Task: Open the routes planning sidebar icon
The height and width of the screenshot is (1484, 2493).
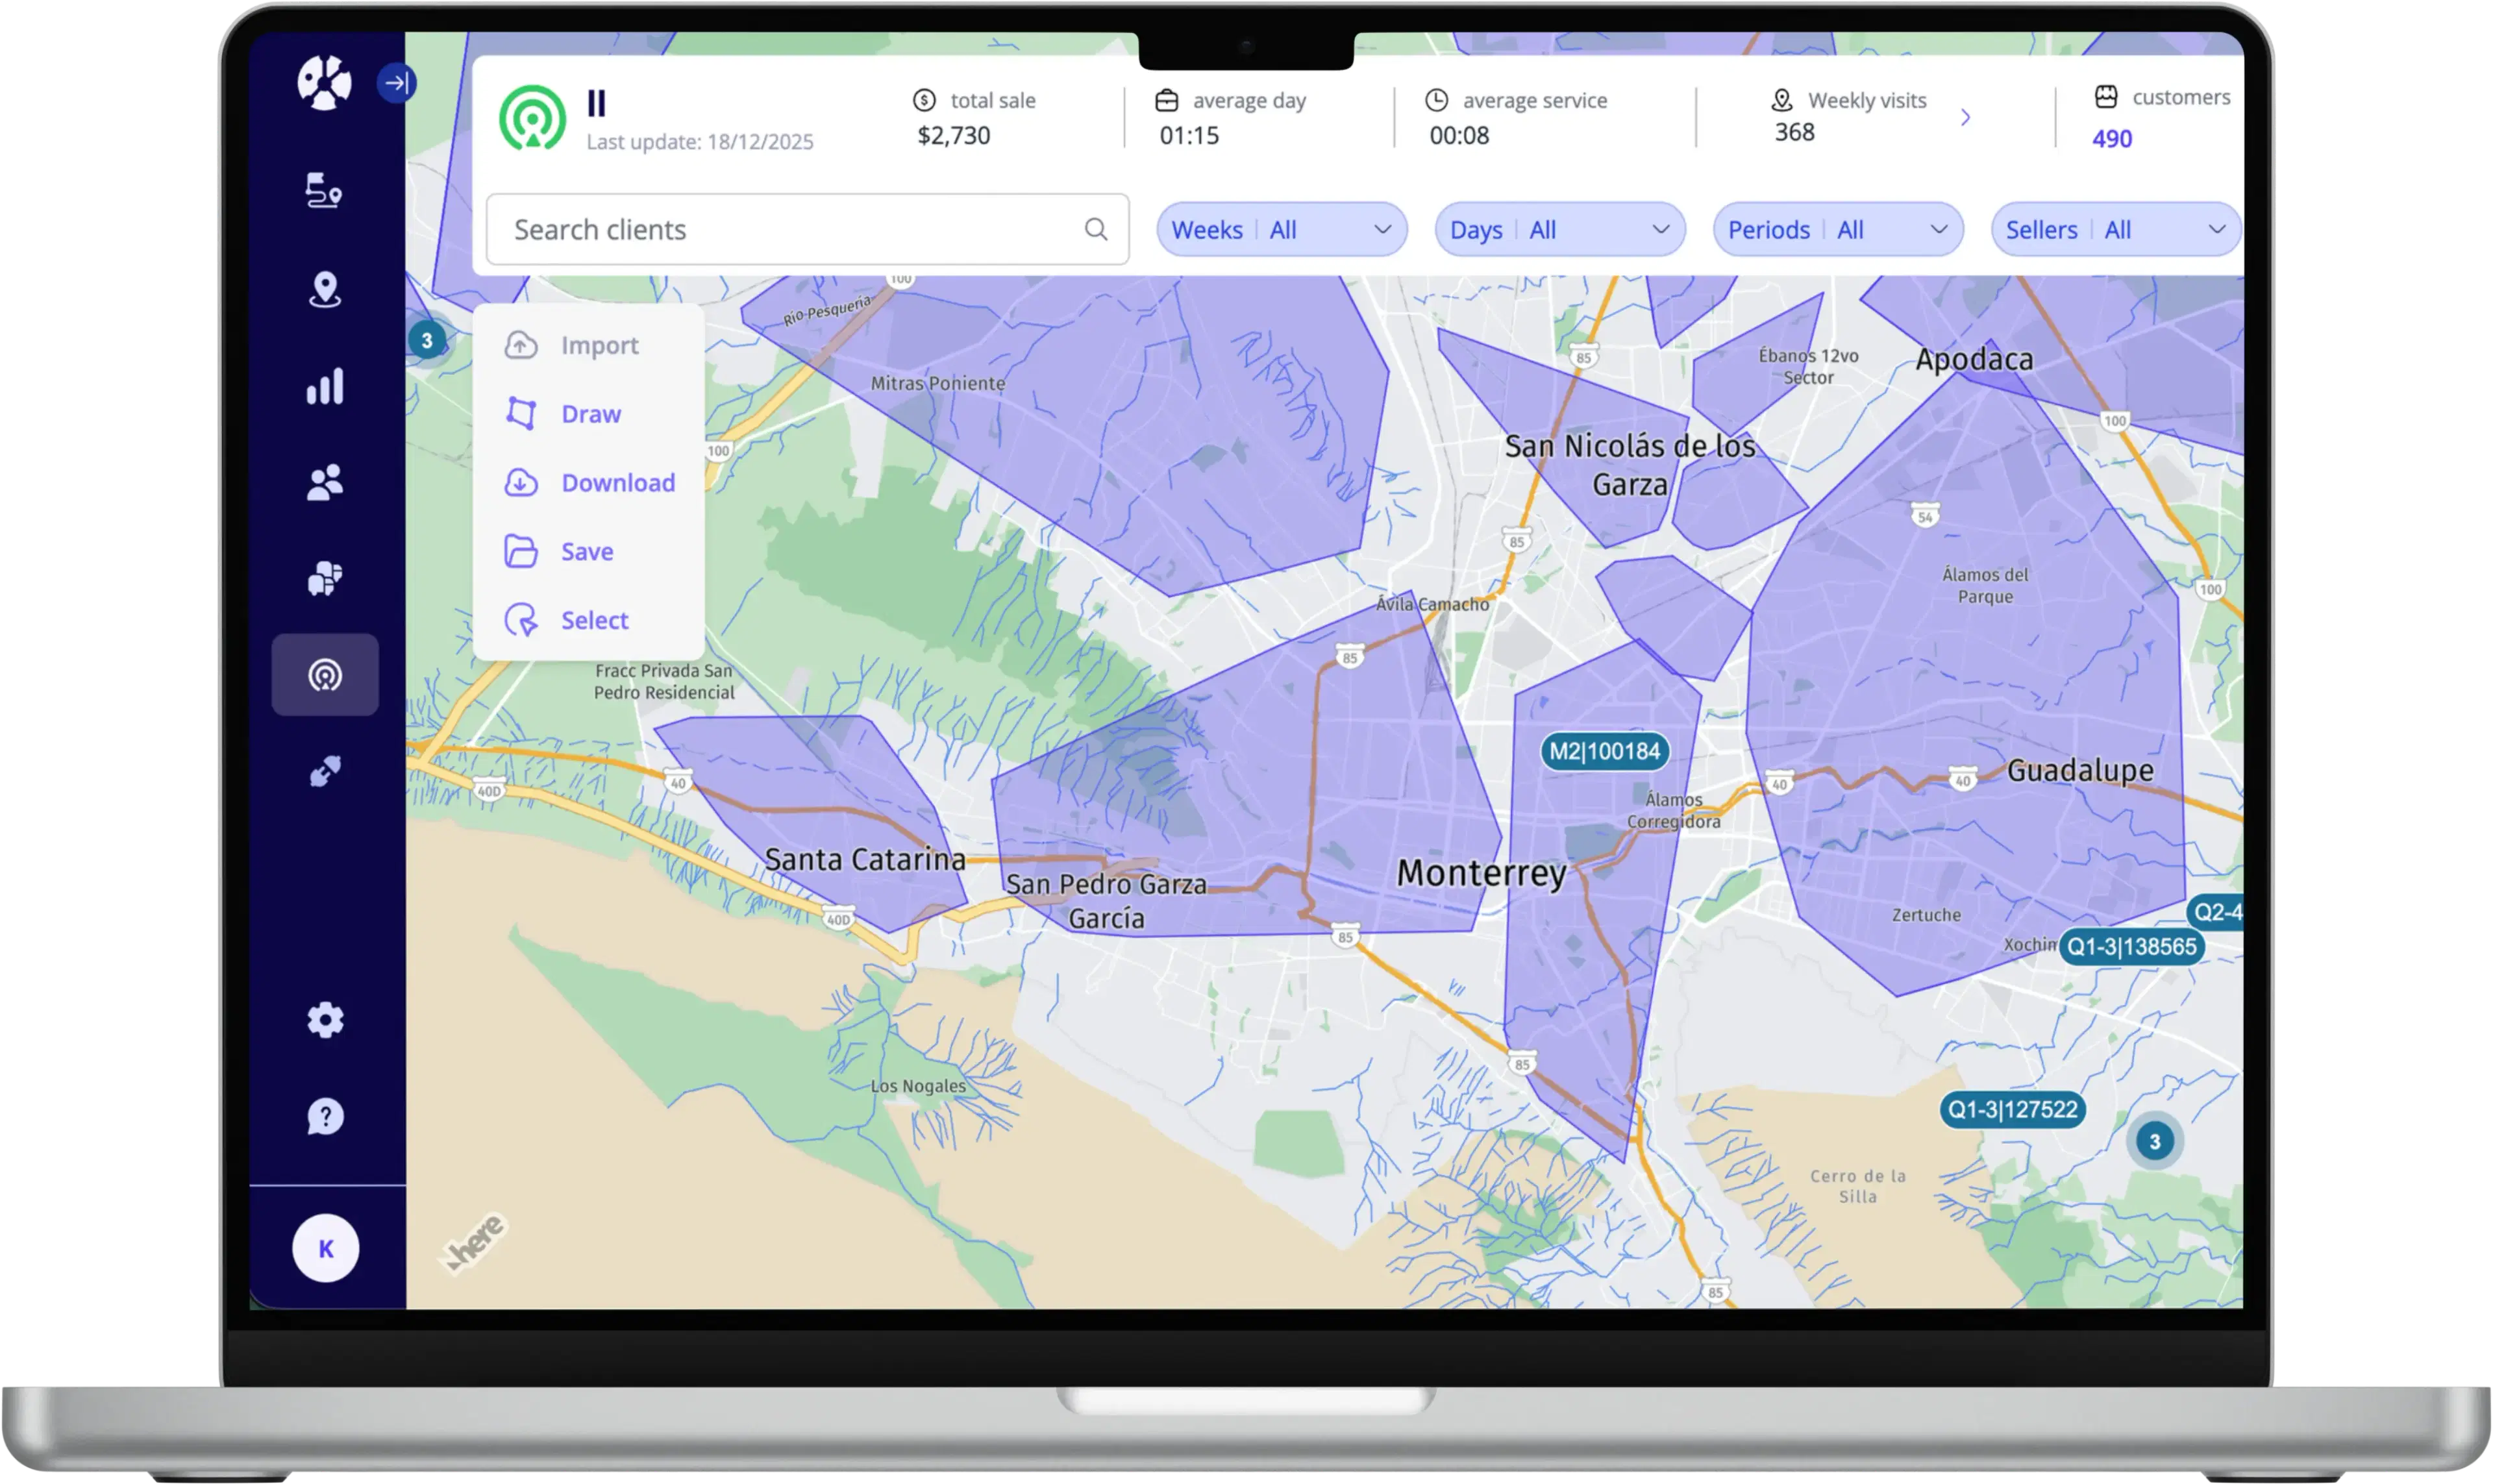Action: (x=324, y=190)
